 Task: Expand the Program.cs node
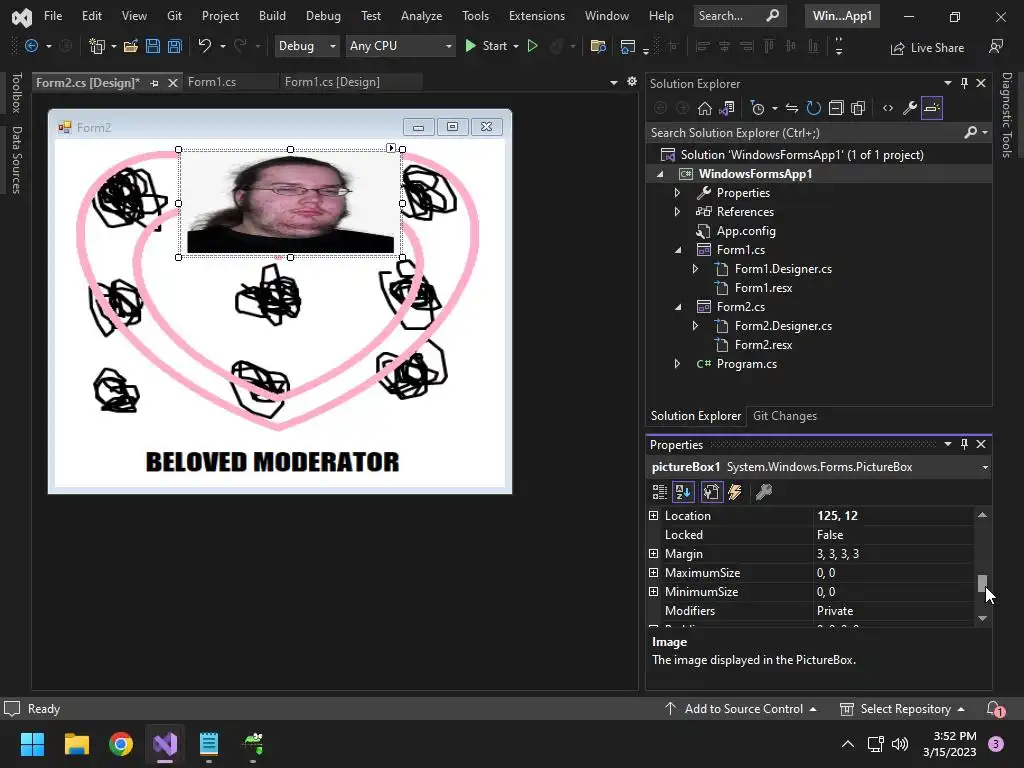pos(677,364)
